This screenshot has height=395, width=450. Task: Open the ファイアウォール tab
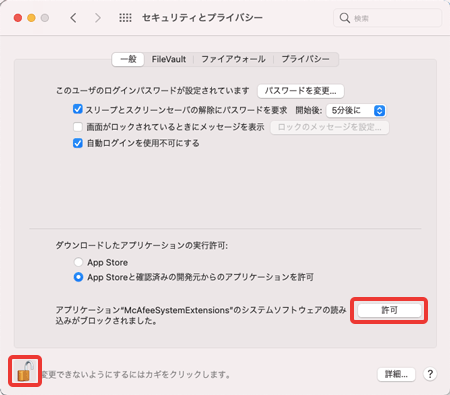click(233, 59)
